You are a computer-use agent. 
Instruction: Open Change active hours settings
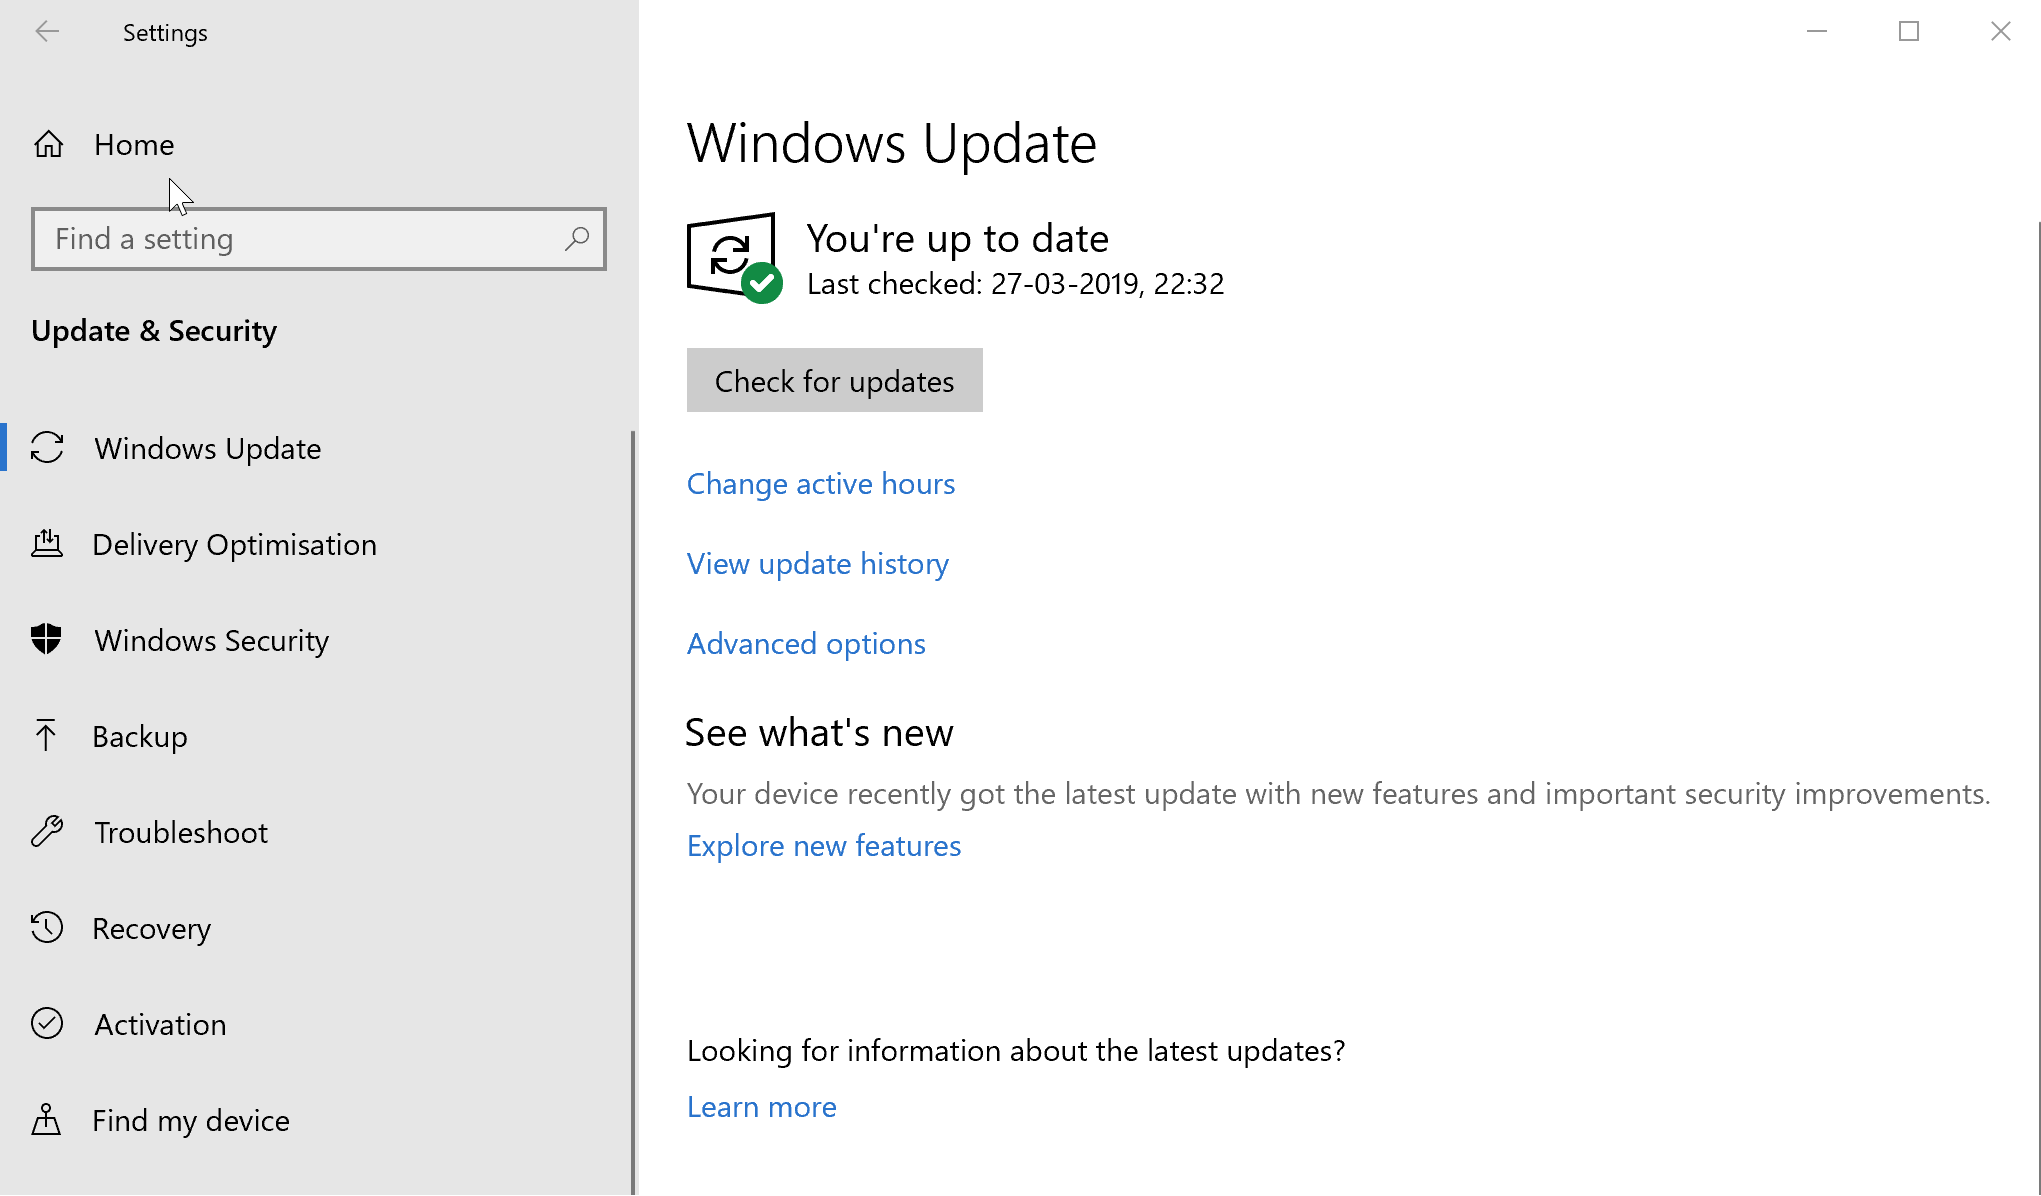(x=820, y=483)
